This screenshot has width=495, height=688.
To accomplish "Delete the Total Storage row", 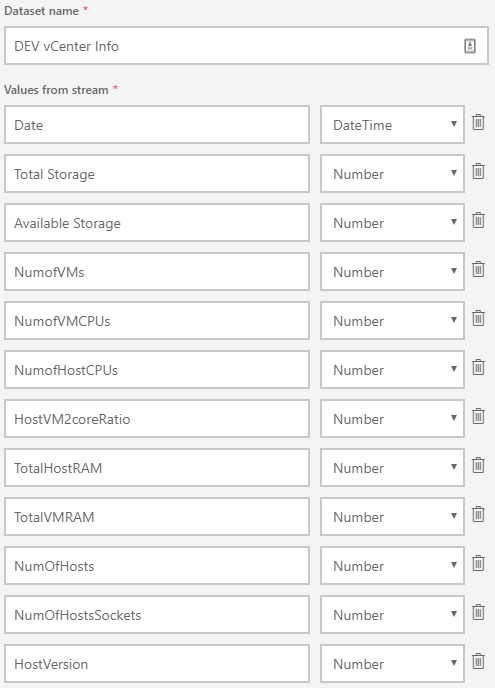I will (478, 171).
